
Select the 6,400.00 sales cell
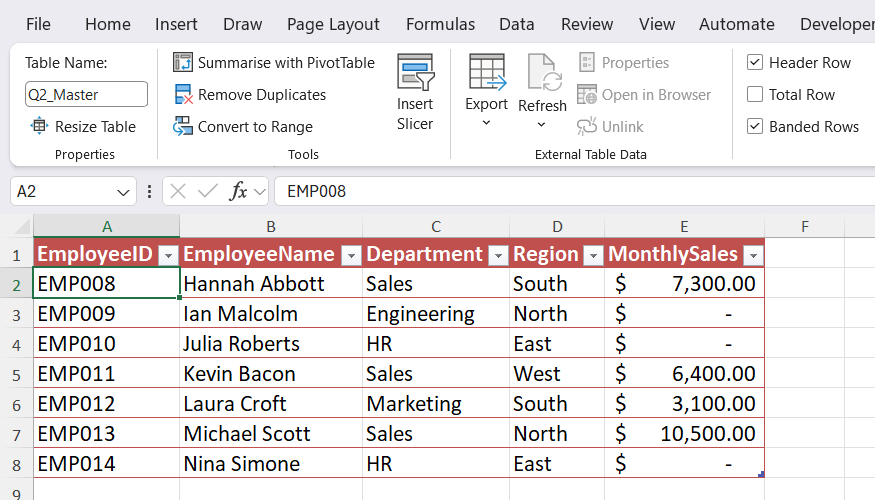(x=685, y=373)
